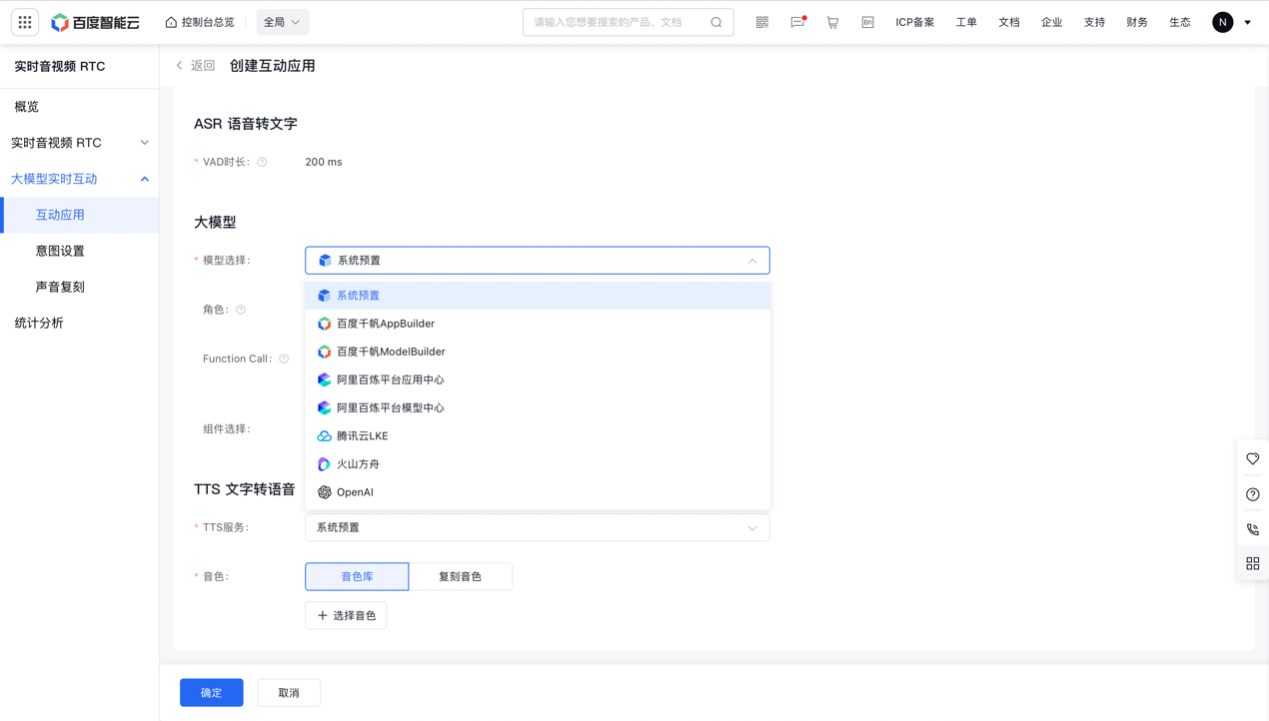1269x721 pixels.
Task: Click the search magnifier icon
Action: [x=716, y=22]
